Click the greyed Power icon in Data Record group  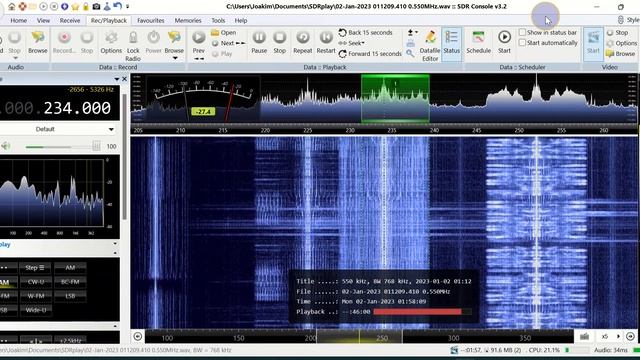(x=153, y=42)
